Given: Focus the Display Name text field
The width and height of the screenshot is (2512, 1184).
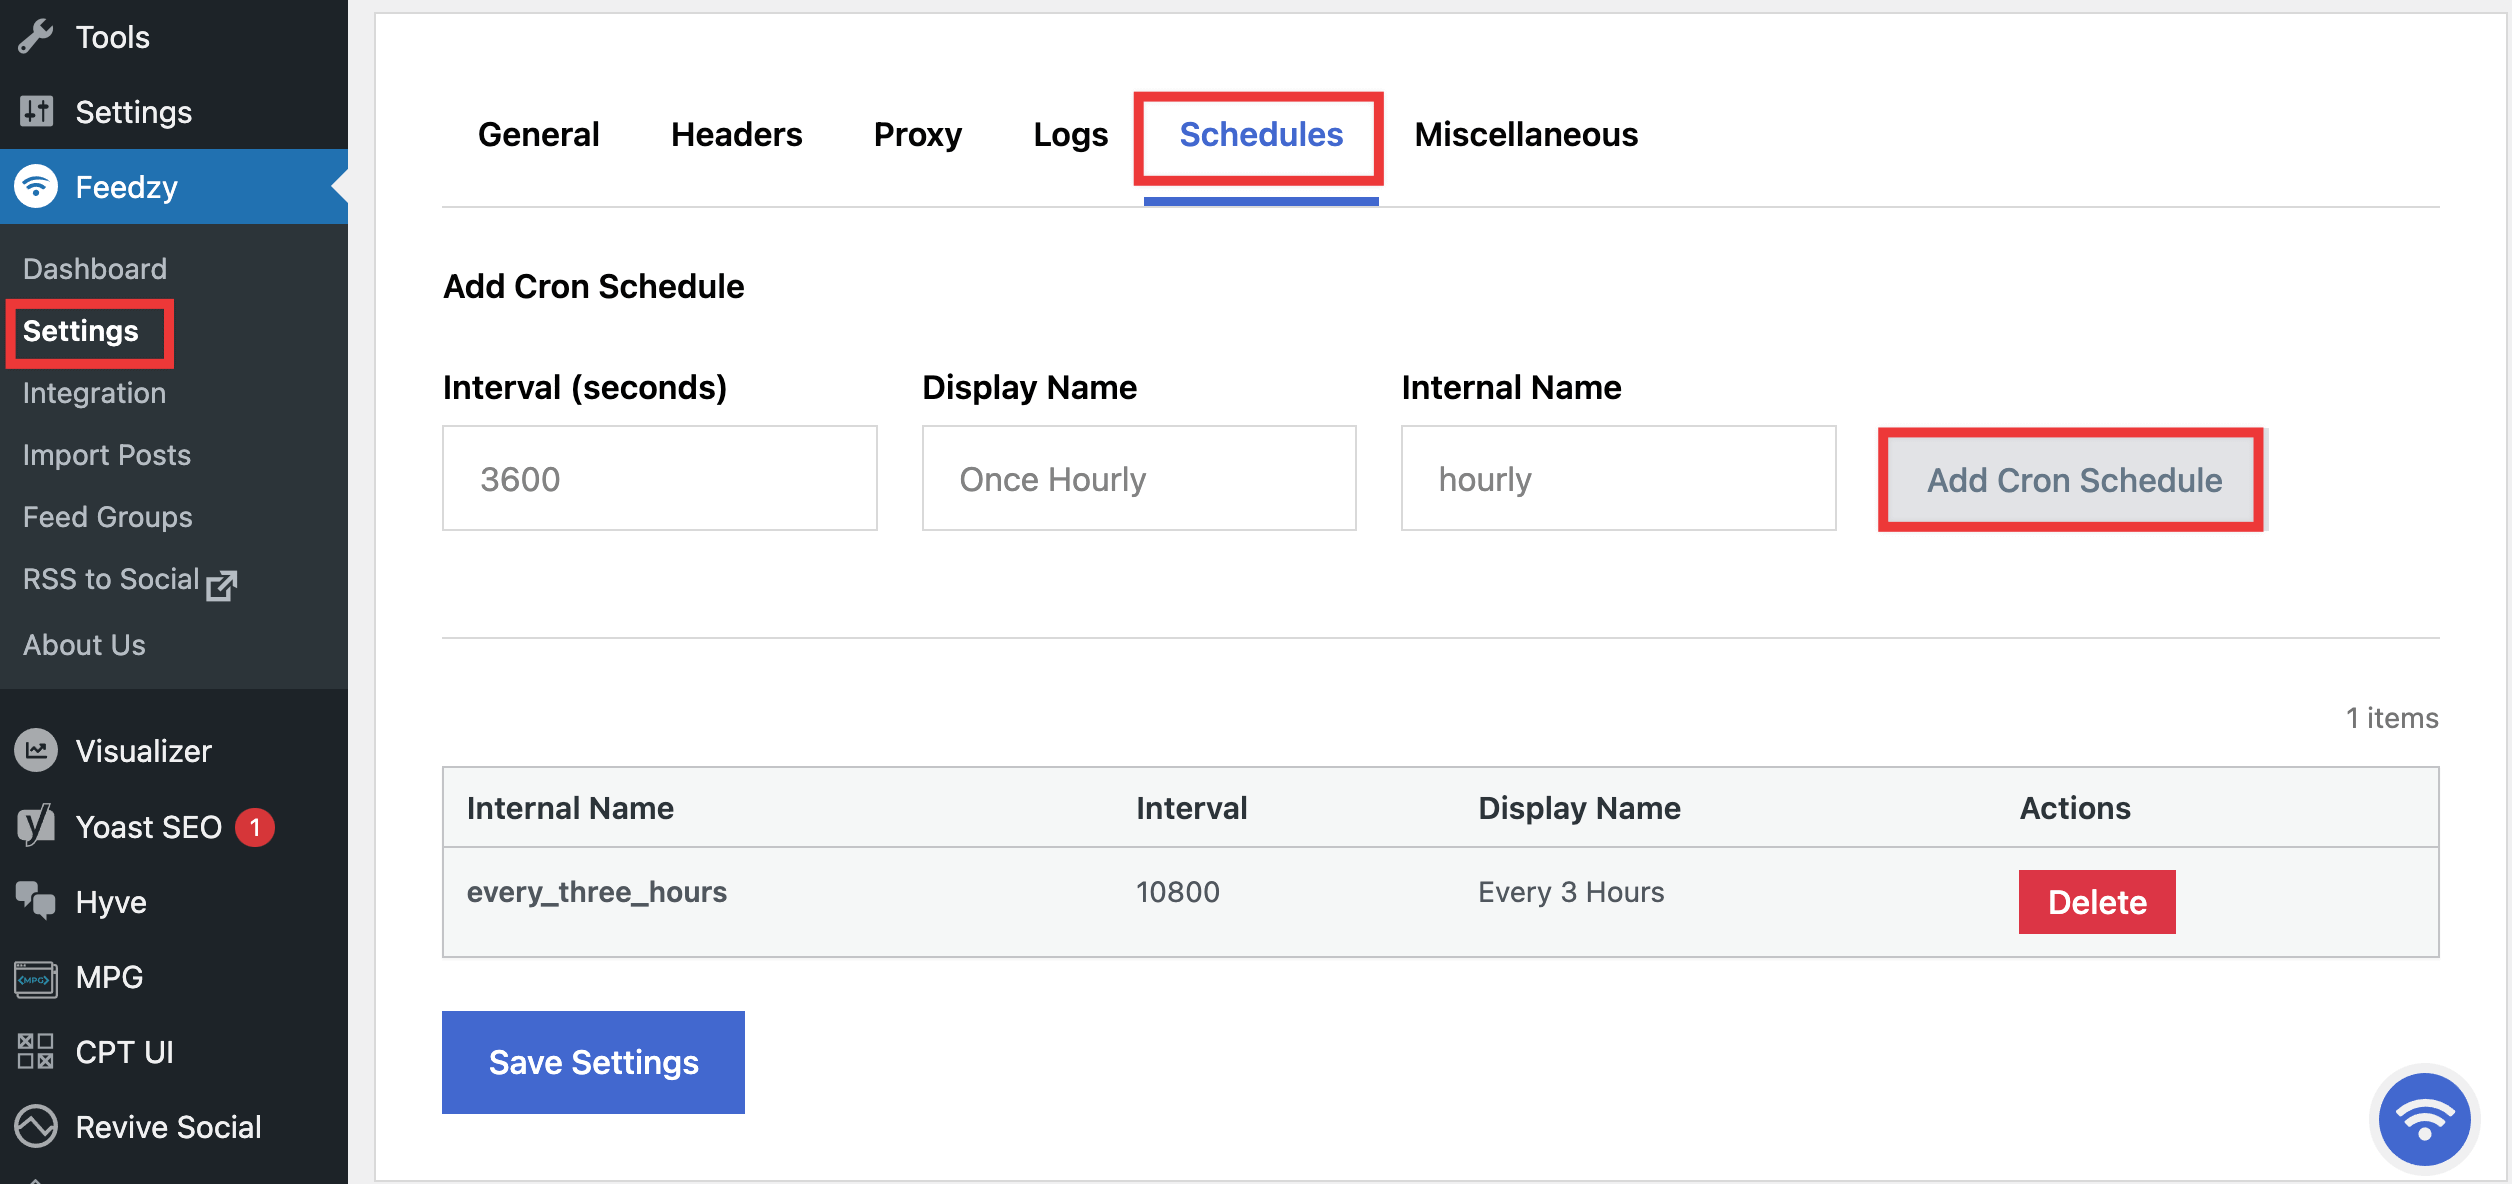Looking at the screenshot, I should click(1138, 479).
